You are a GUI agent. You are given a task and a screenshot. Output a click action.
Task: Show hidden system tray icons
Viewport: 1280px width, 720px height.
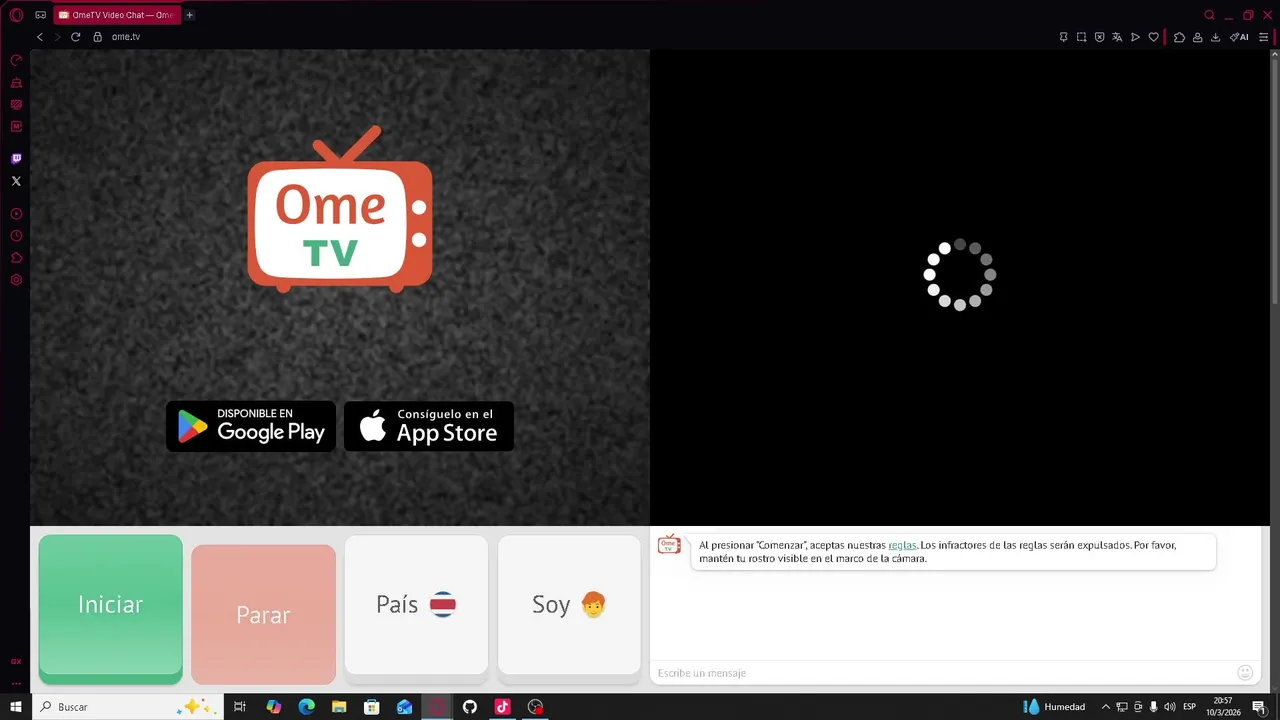1105,707
